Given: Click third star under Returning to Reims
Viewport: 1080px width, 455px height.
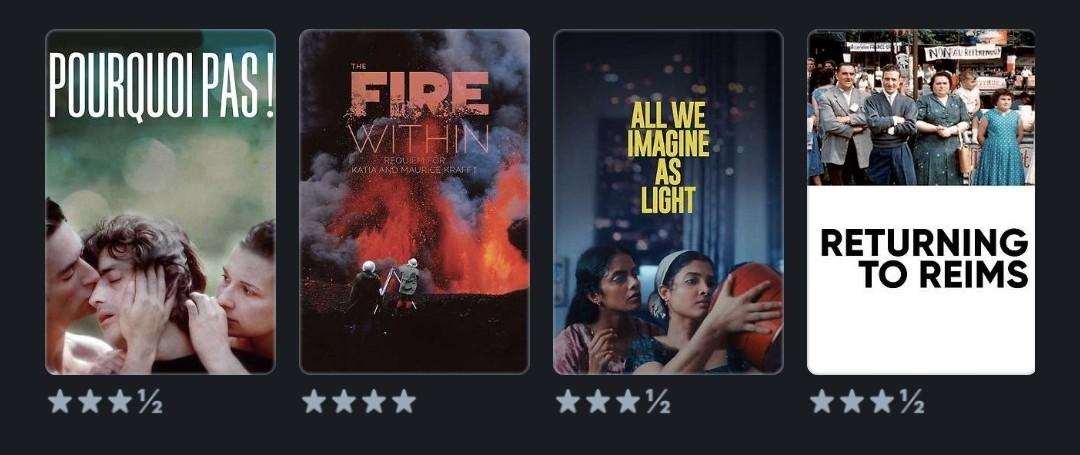Looking at the screenshot, I should [x=882, y=401].
